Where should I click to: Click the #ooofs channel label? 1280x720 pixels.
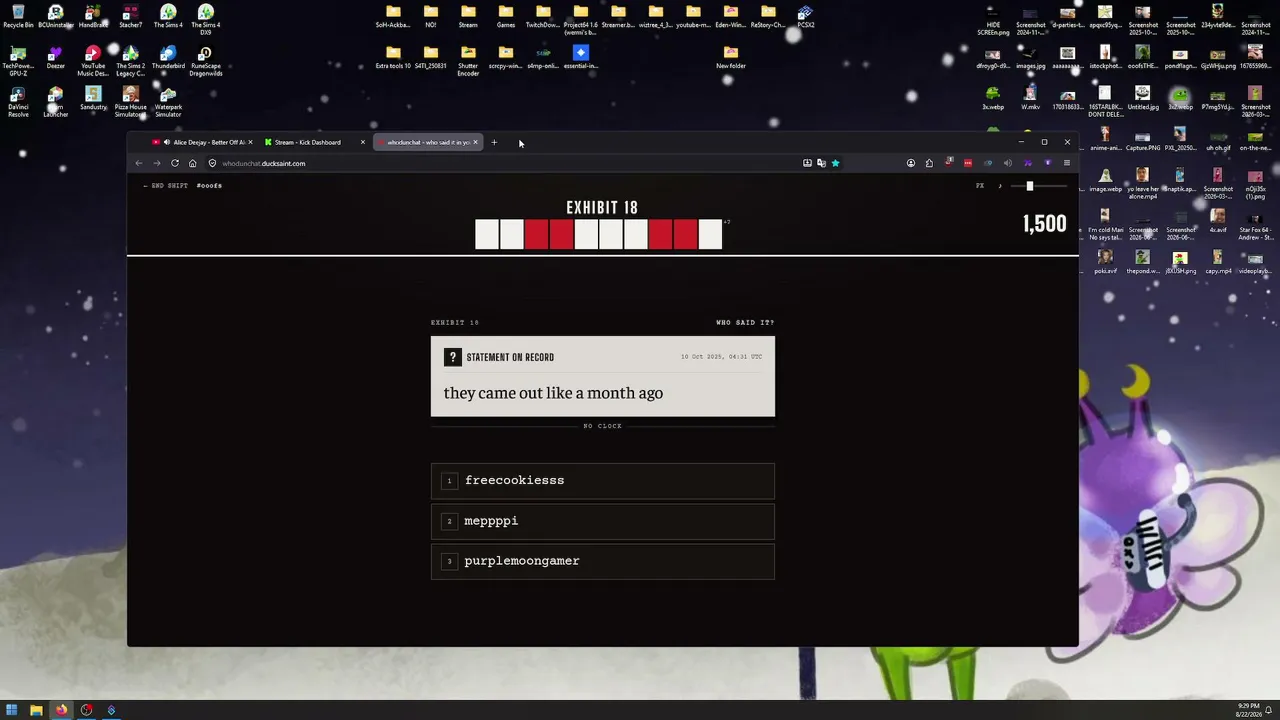click(x=209, y=186)
